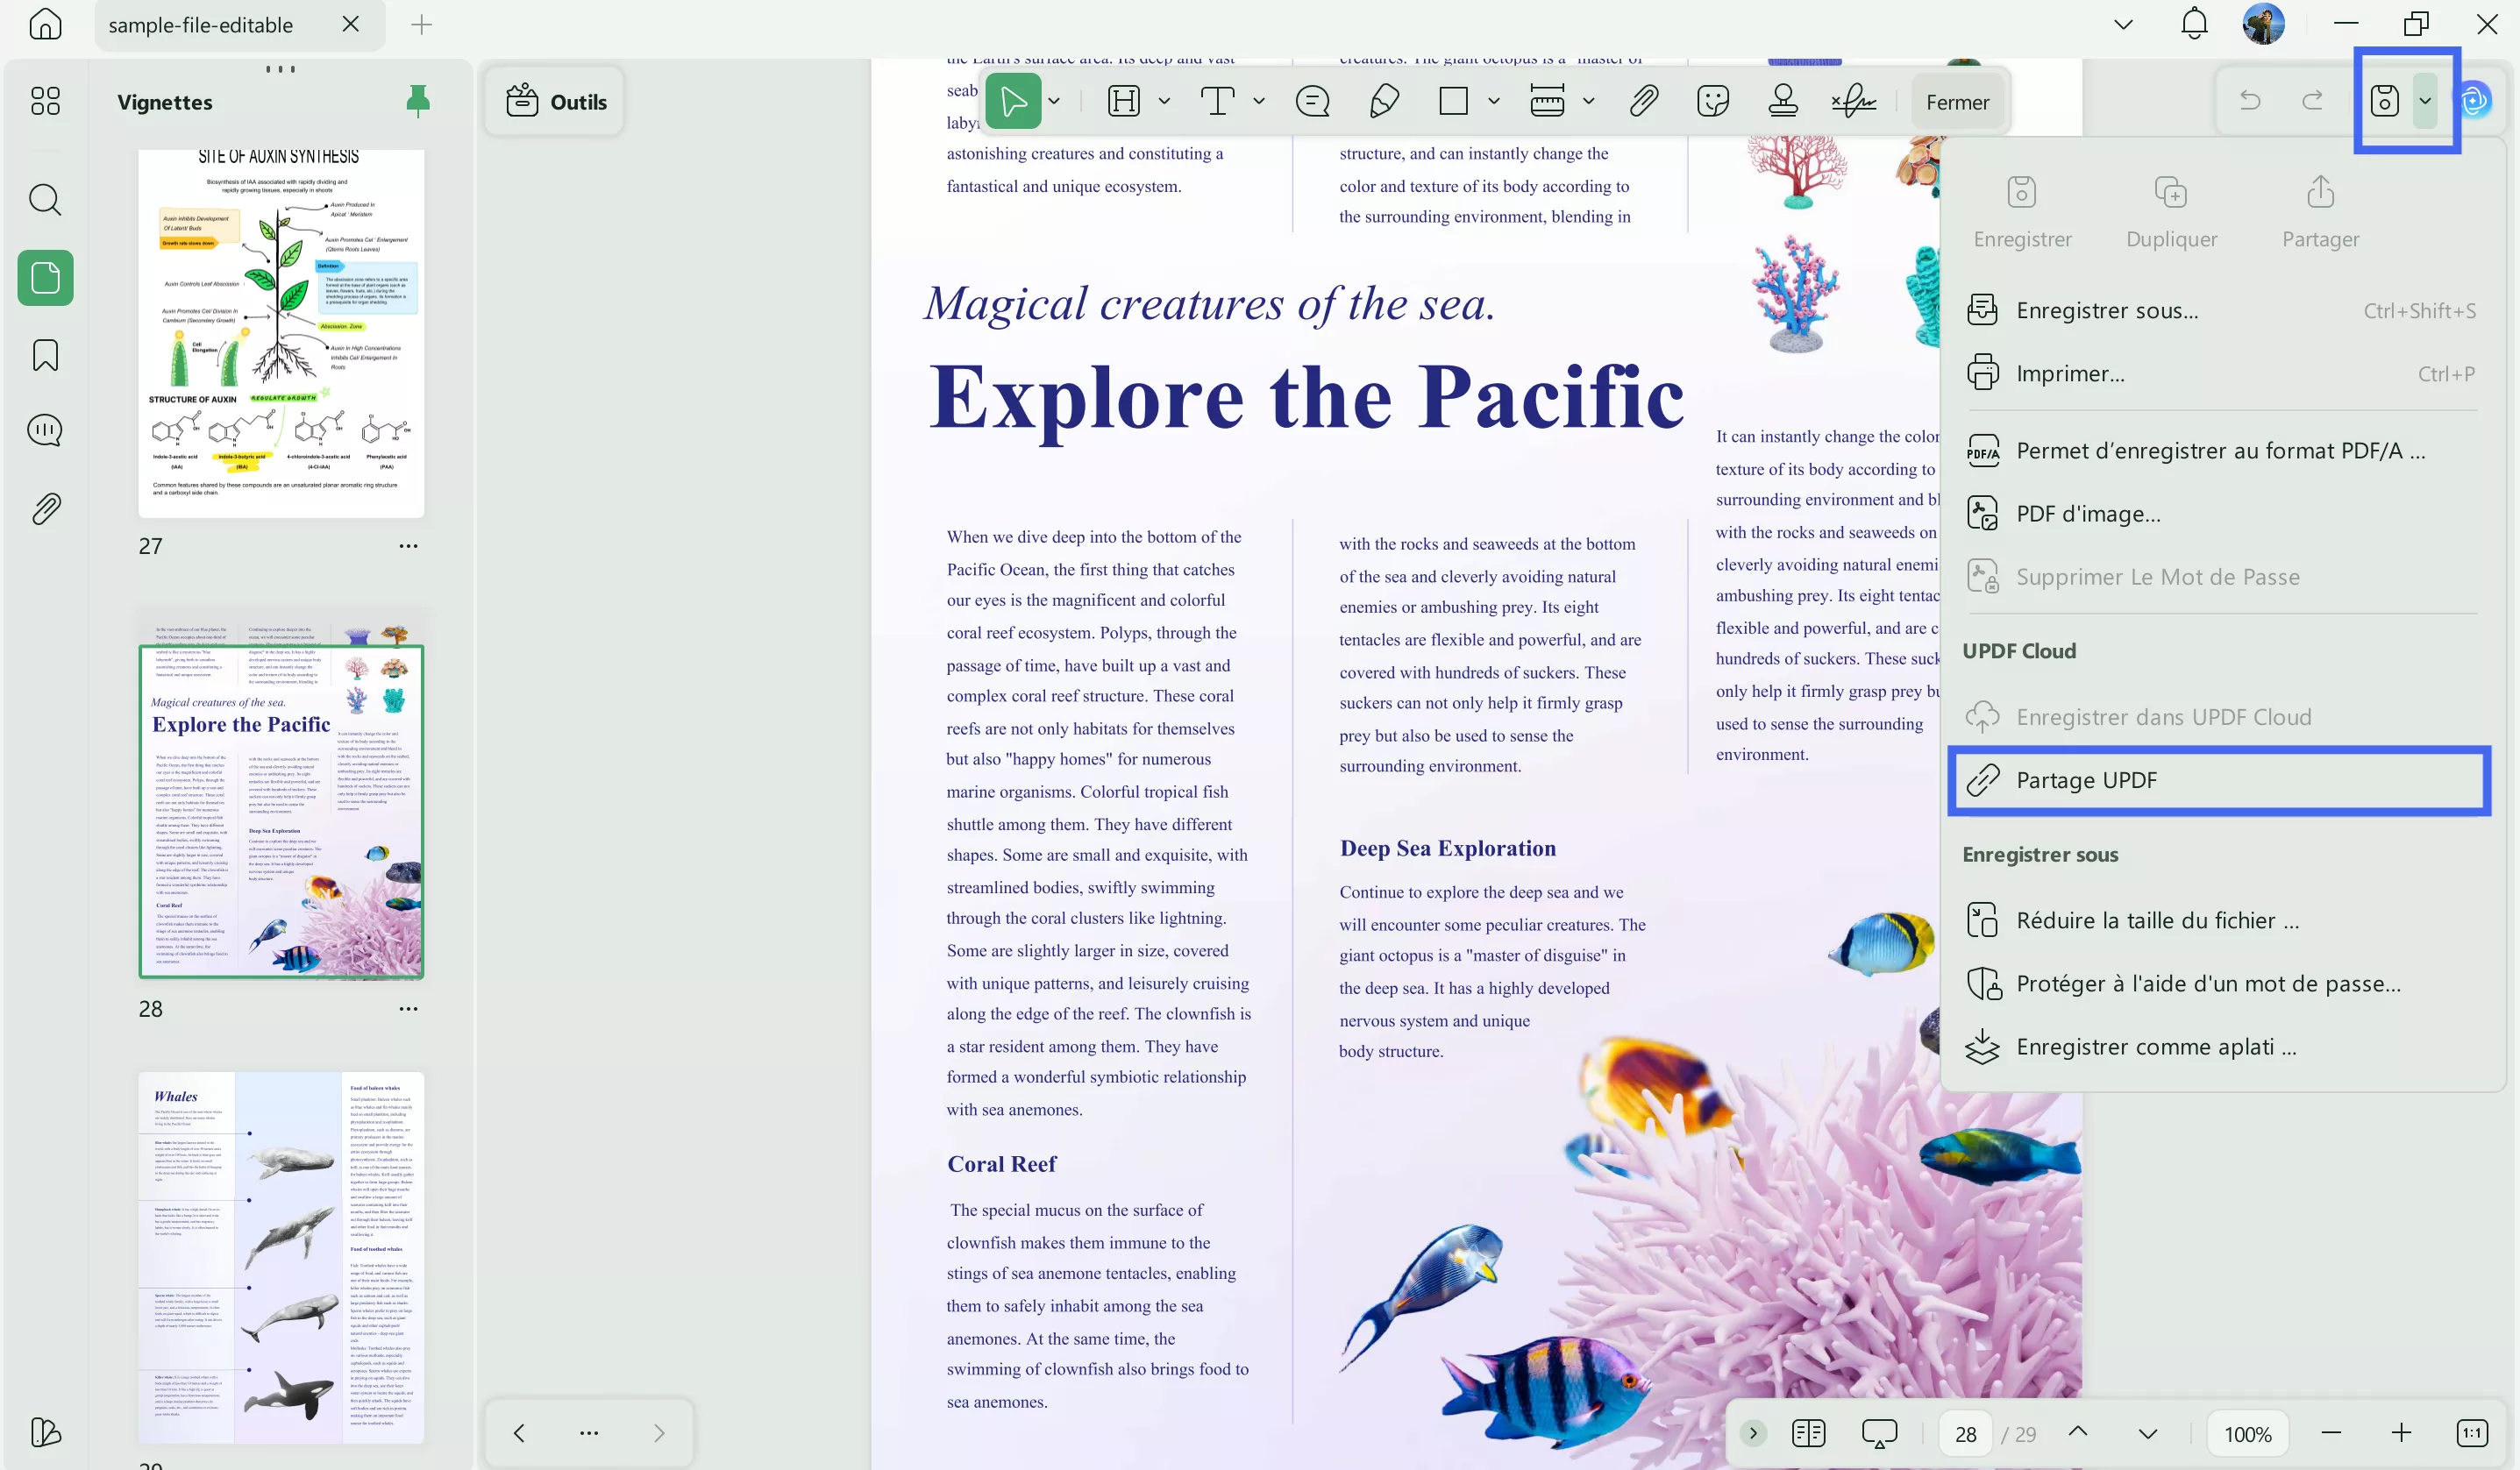Viewport: 2520px width, 1470px height.
Task: Select the highlight (H) annotation tool
Action: [x=1123, y=101]
